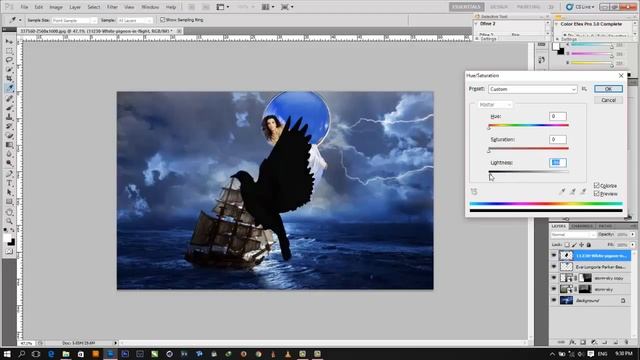Click the Add to Sample eyedropper
This screenshot has height=360, width=640.
point(573,191)
